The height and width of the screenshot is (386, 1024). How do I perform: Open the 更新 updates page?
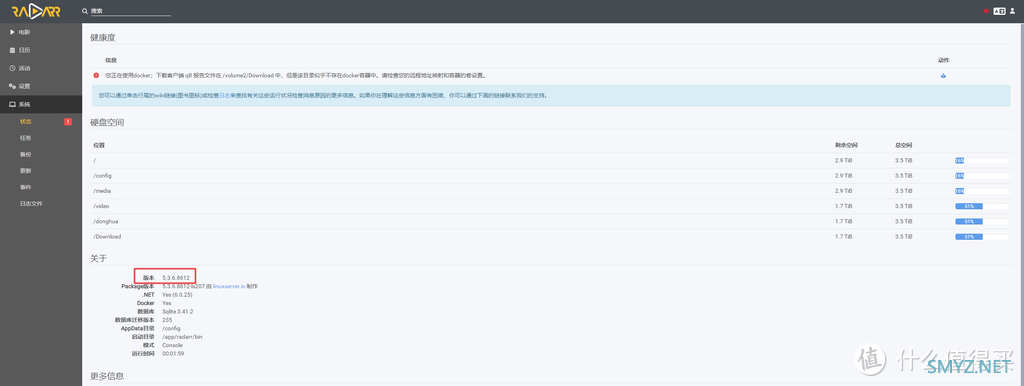25,170
